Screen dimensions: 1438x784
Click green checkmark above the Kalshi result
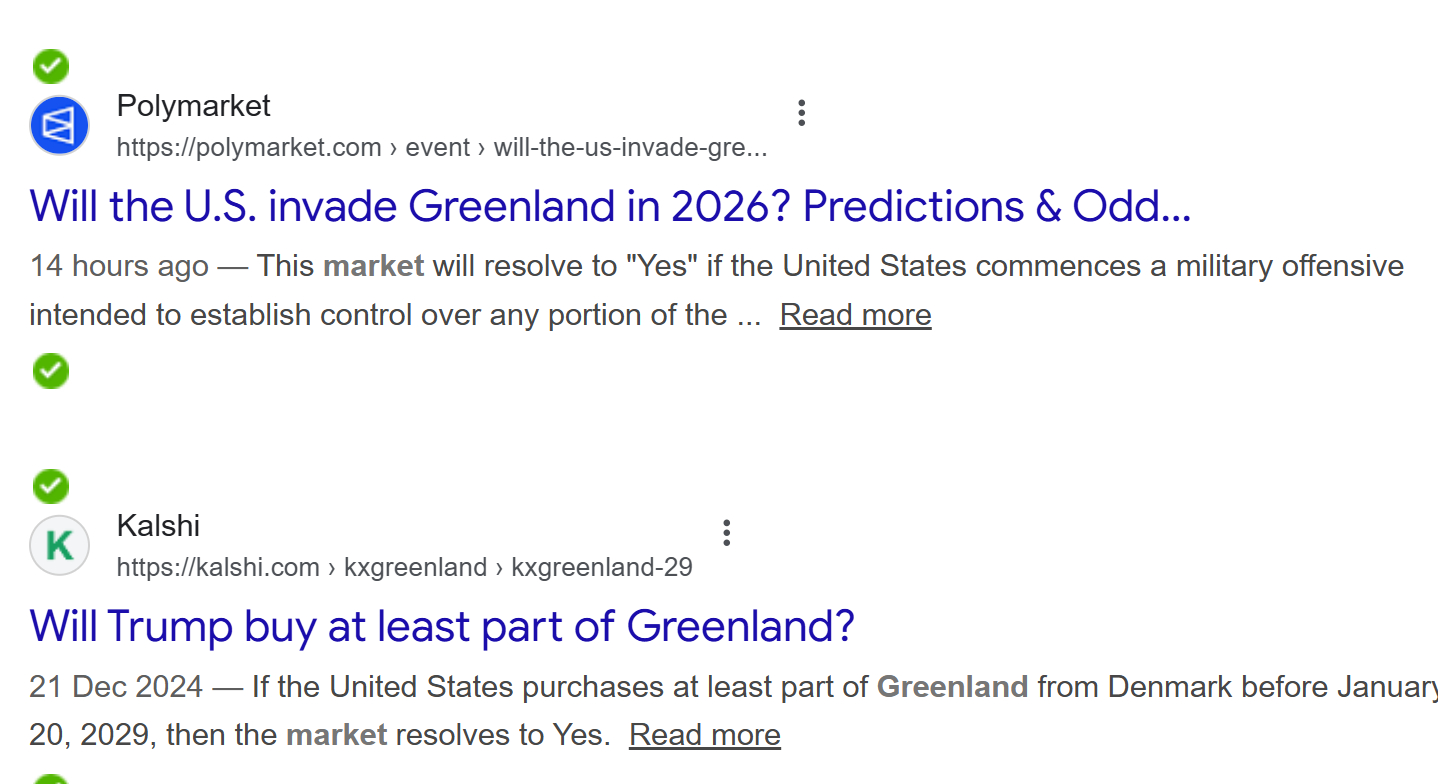[51, 487]
